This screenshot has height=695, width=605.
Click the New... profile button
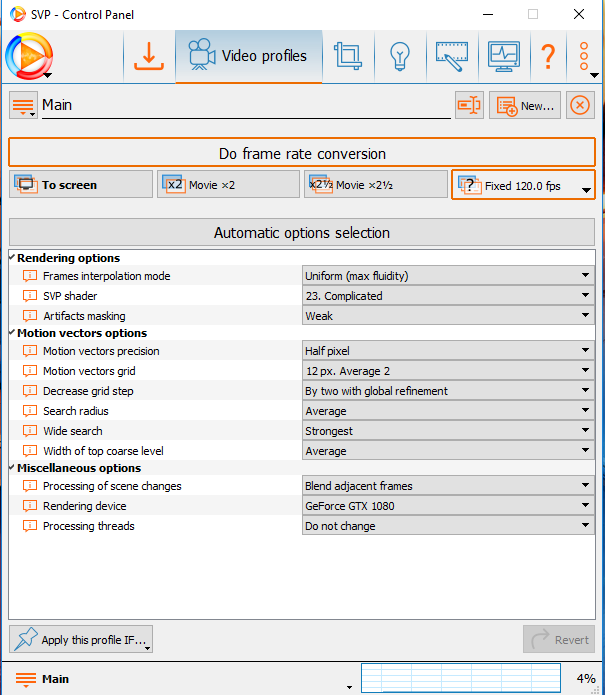point(524,105)
